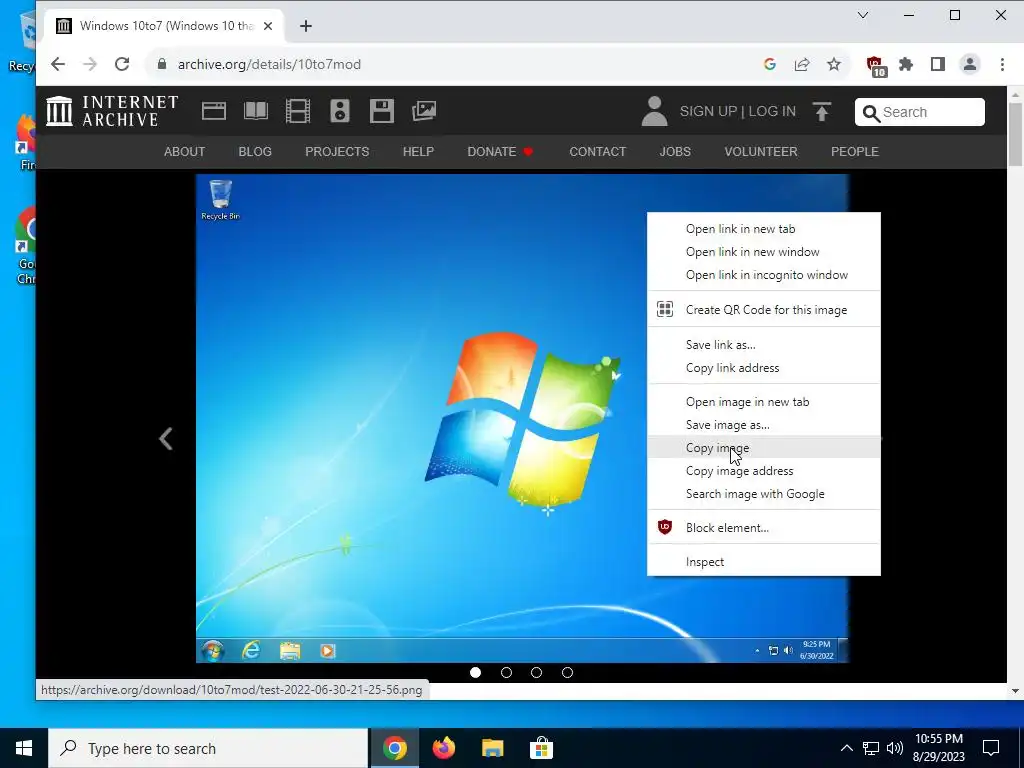Open File Explorer from the taskbar

(x=492, y=748)
